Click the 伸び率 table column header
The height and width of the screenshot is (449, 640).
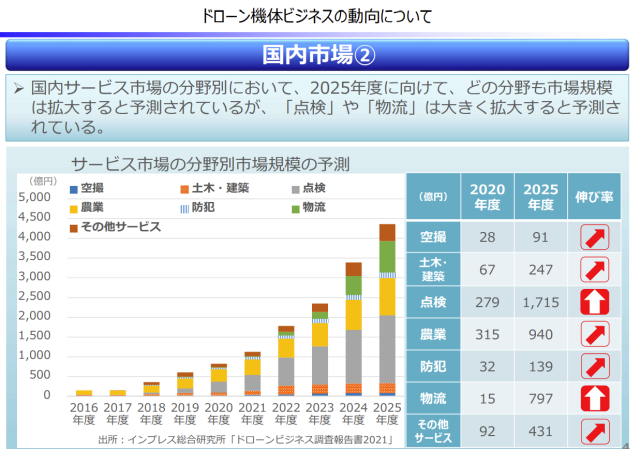[595, 197]
